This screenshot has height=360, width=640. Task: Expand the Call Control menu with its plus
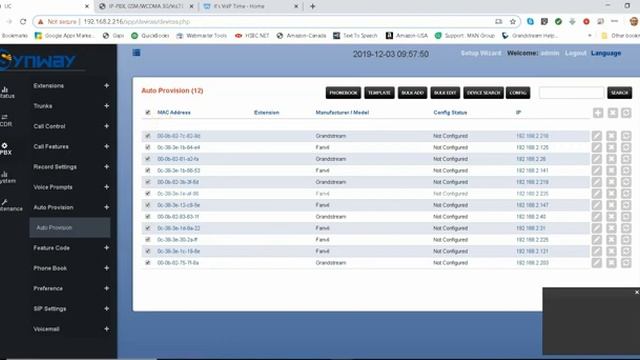107,126
